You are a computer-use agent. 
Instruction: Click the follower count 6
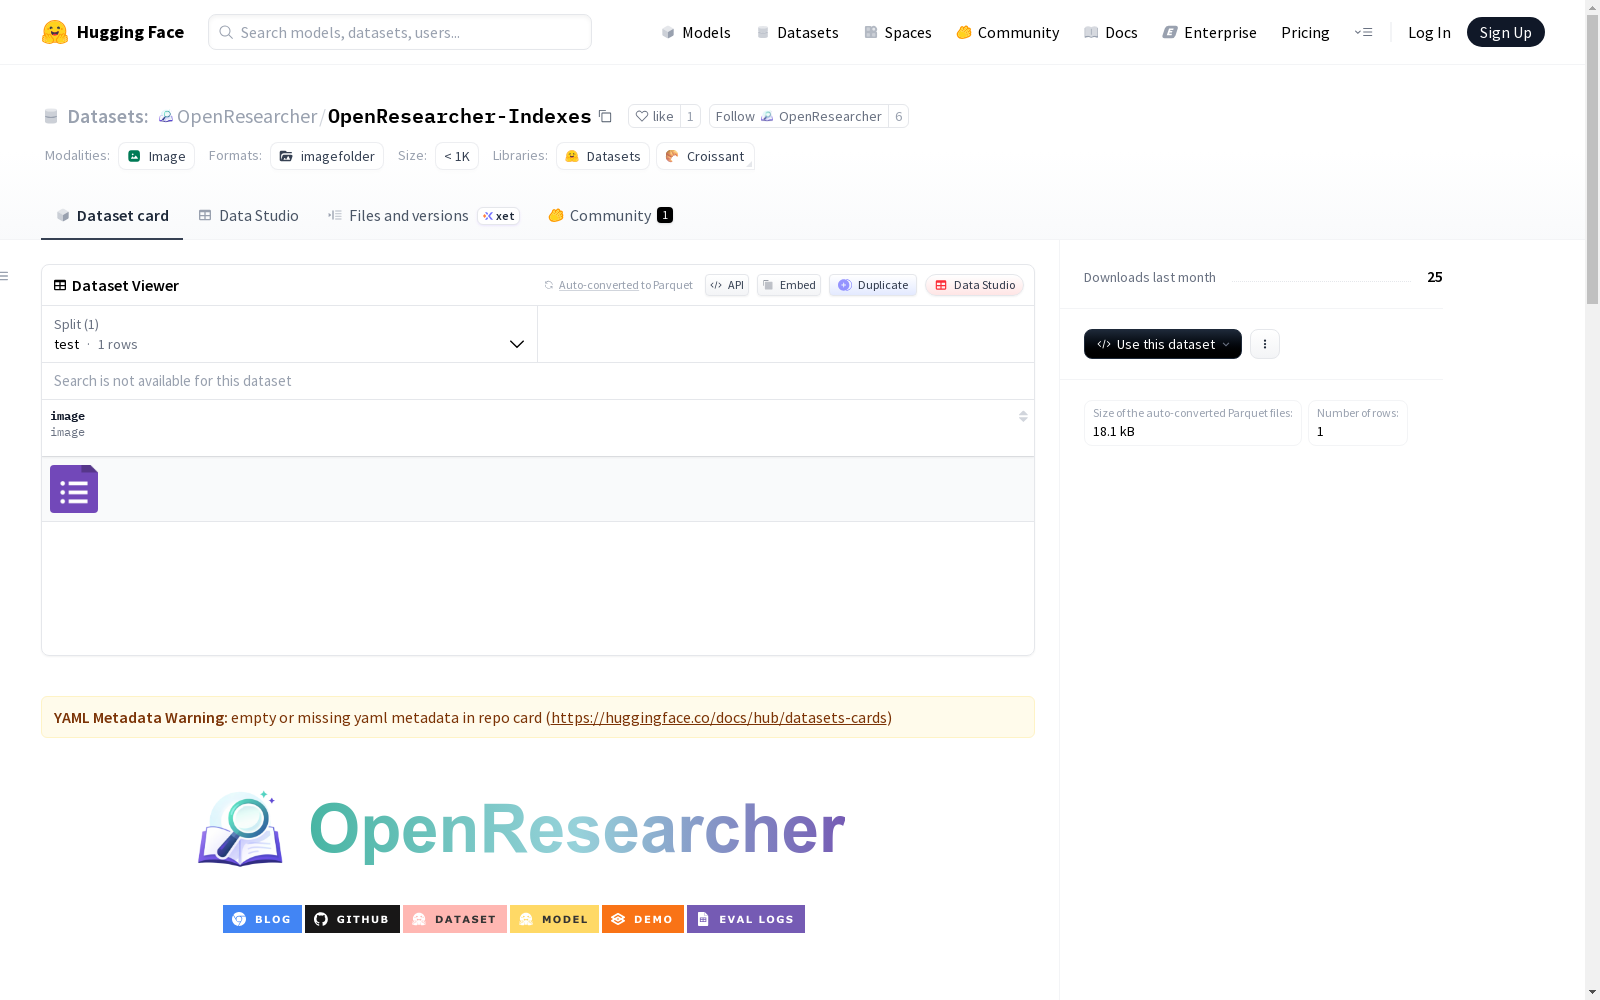coord(898,116)
